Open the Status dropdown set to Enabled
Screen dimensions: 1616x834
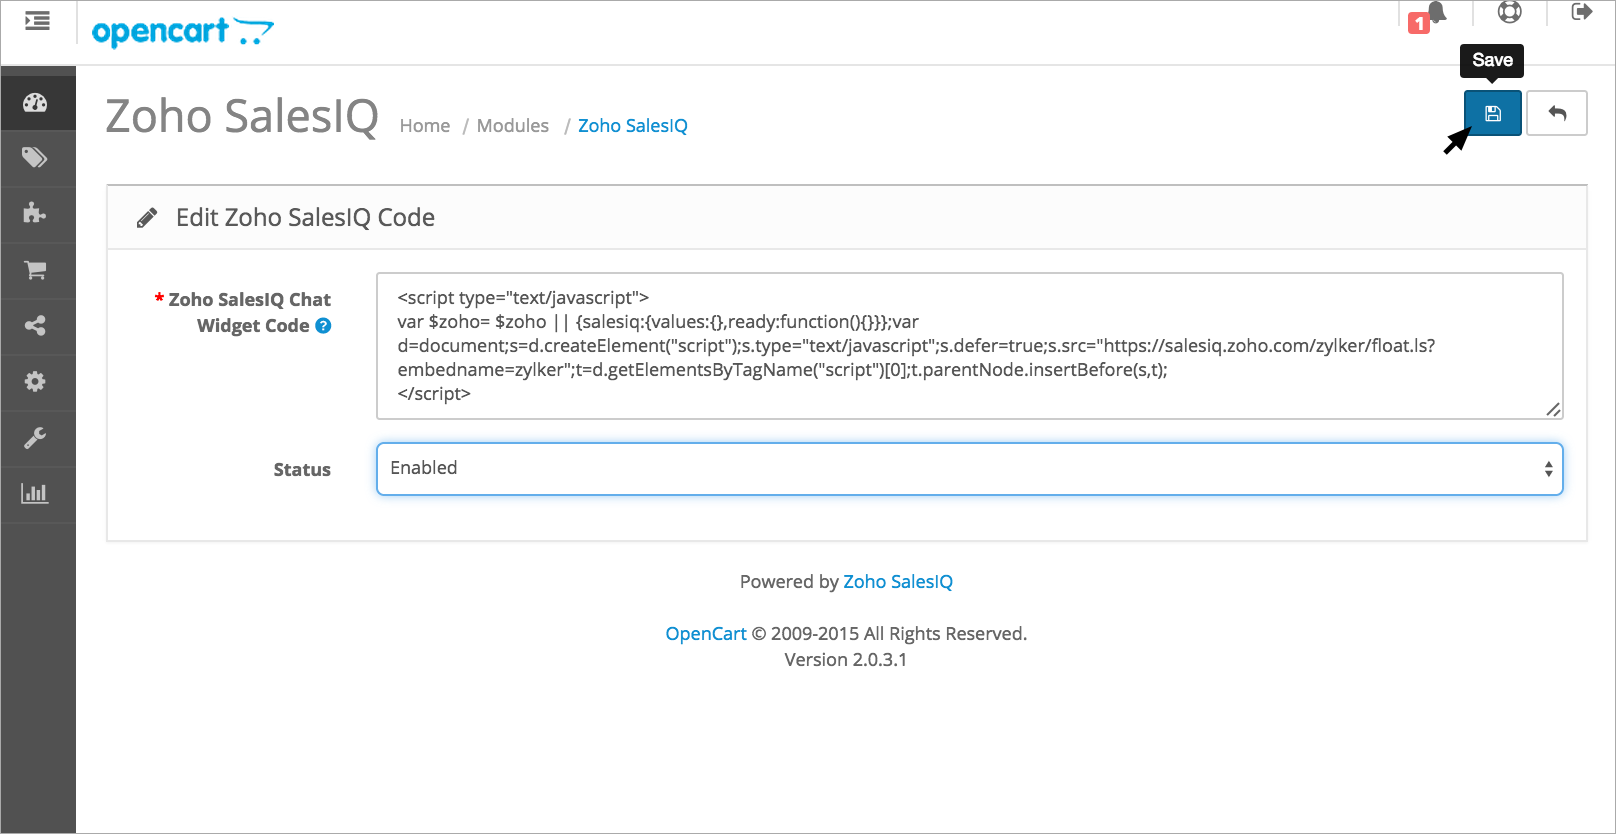pos(969,469)
